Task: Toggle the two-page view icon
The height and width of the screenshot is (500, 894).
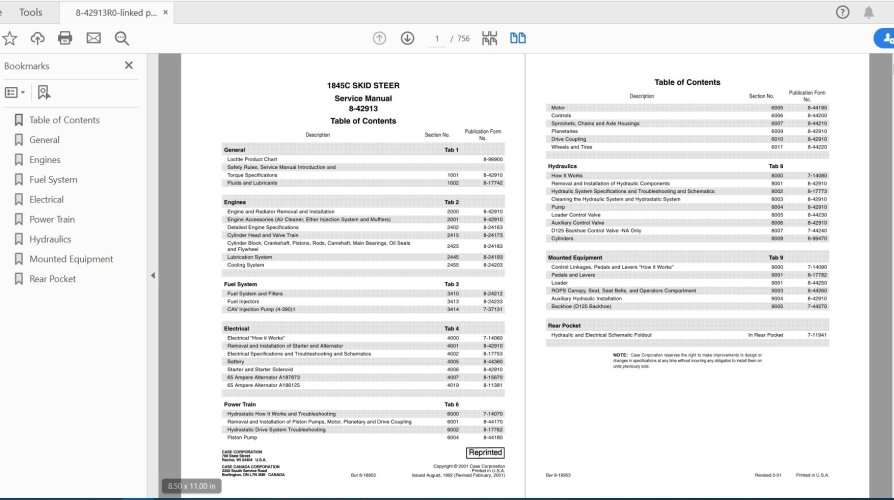Action: pos(517,38)
